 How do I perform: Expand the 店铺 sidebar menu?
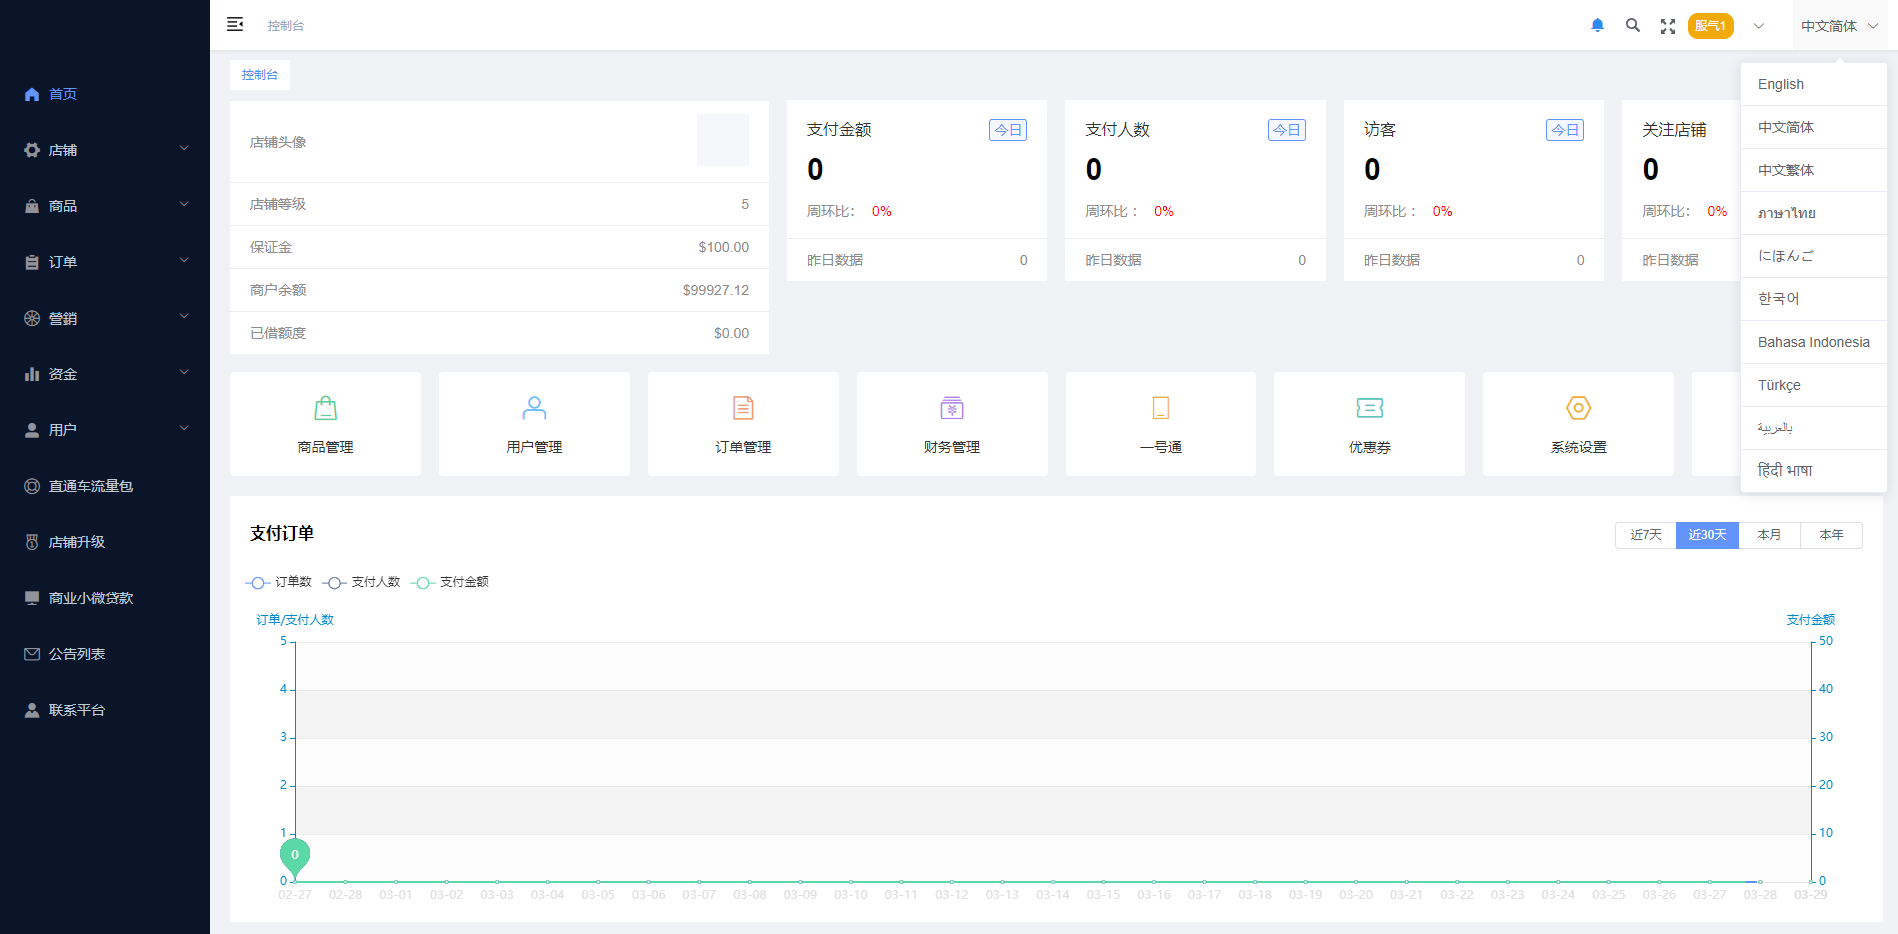pyautogui.click(x=105, y=150)
